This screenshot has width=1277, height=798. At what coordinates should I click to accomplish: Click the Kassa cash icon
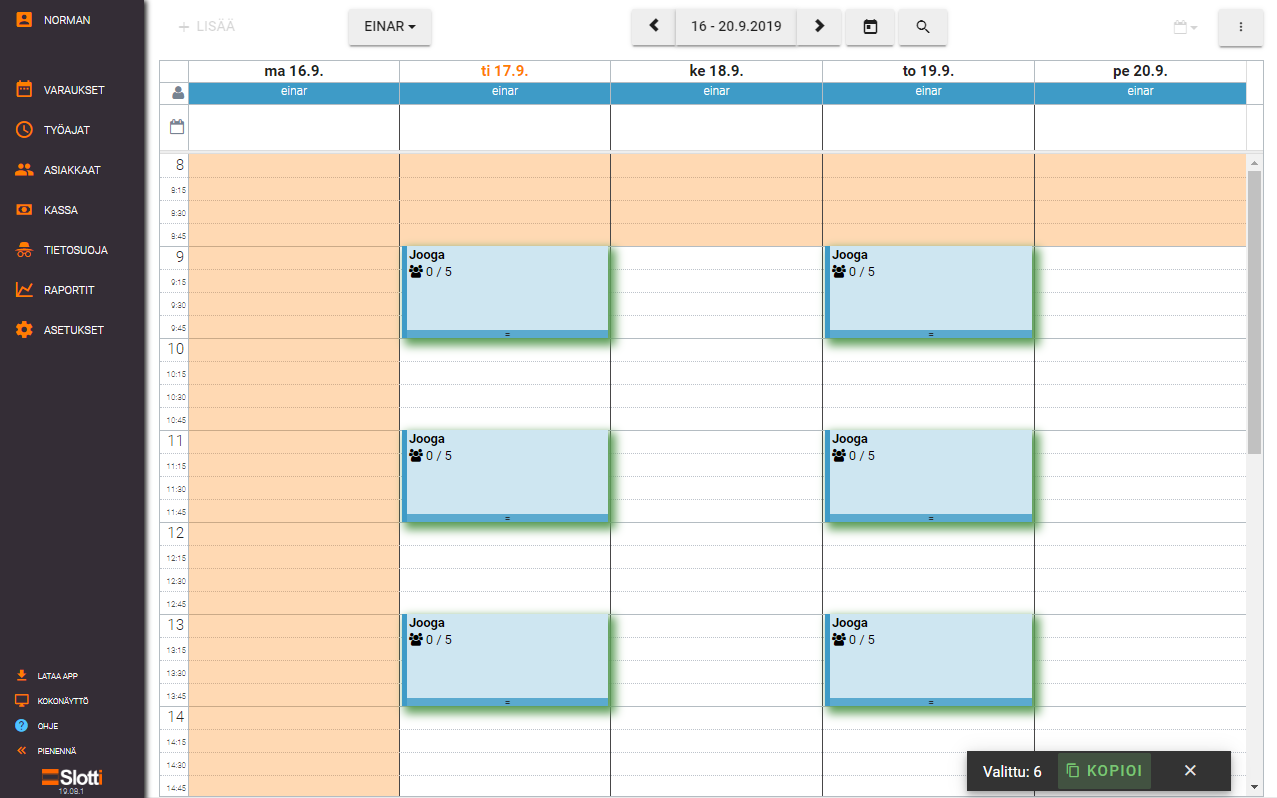pyautogui.click(x=24, y=210)
